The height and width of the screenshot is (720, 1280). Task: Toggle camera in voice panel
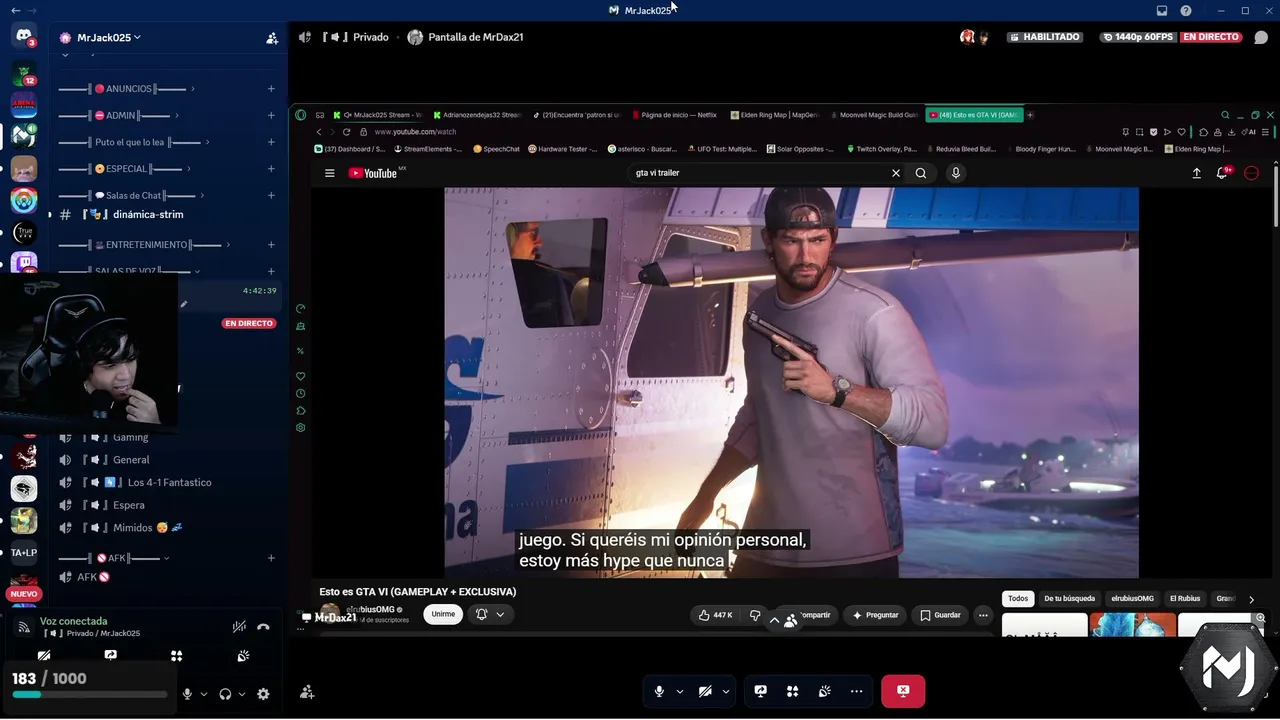(x=44, y=656)
